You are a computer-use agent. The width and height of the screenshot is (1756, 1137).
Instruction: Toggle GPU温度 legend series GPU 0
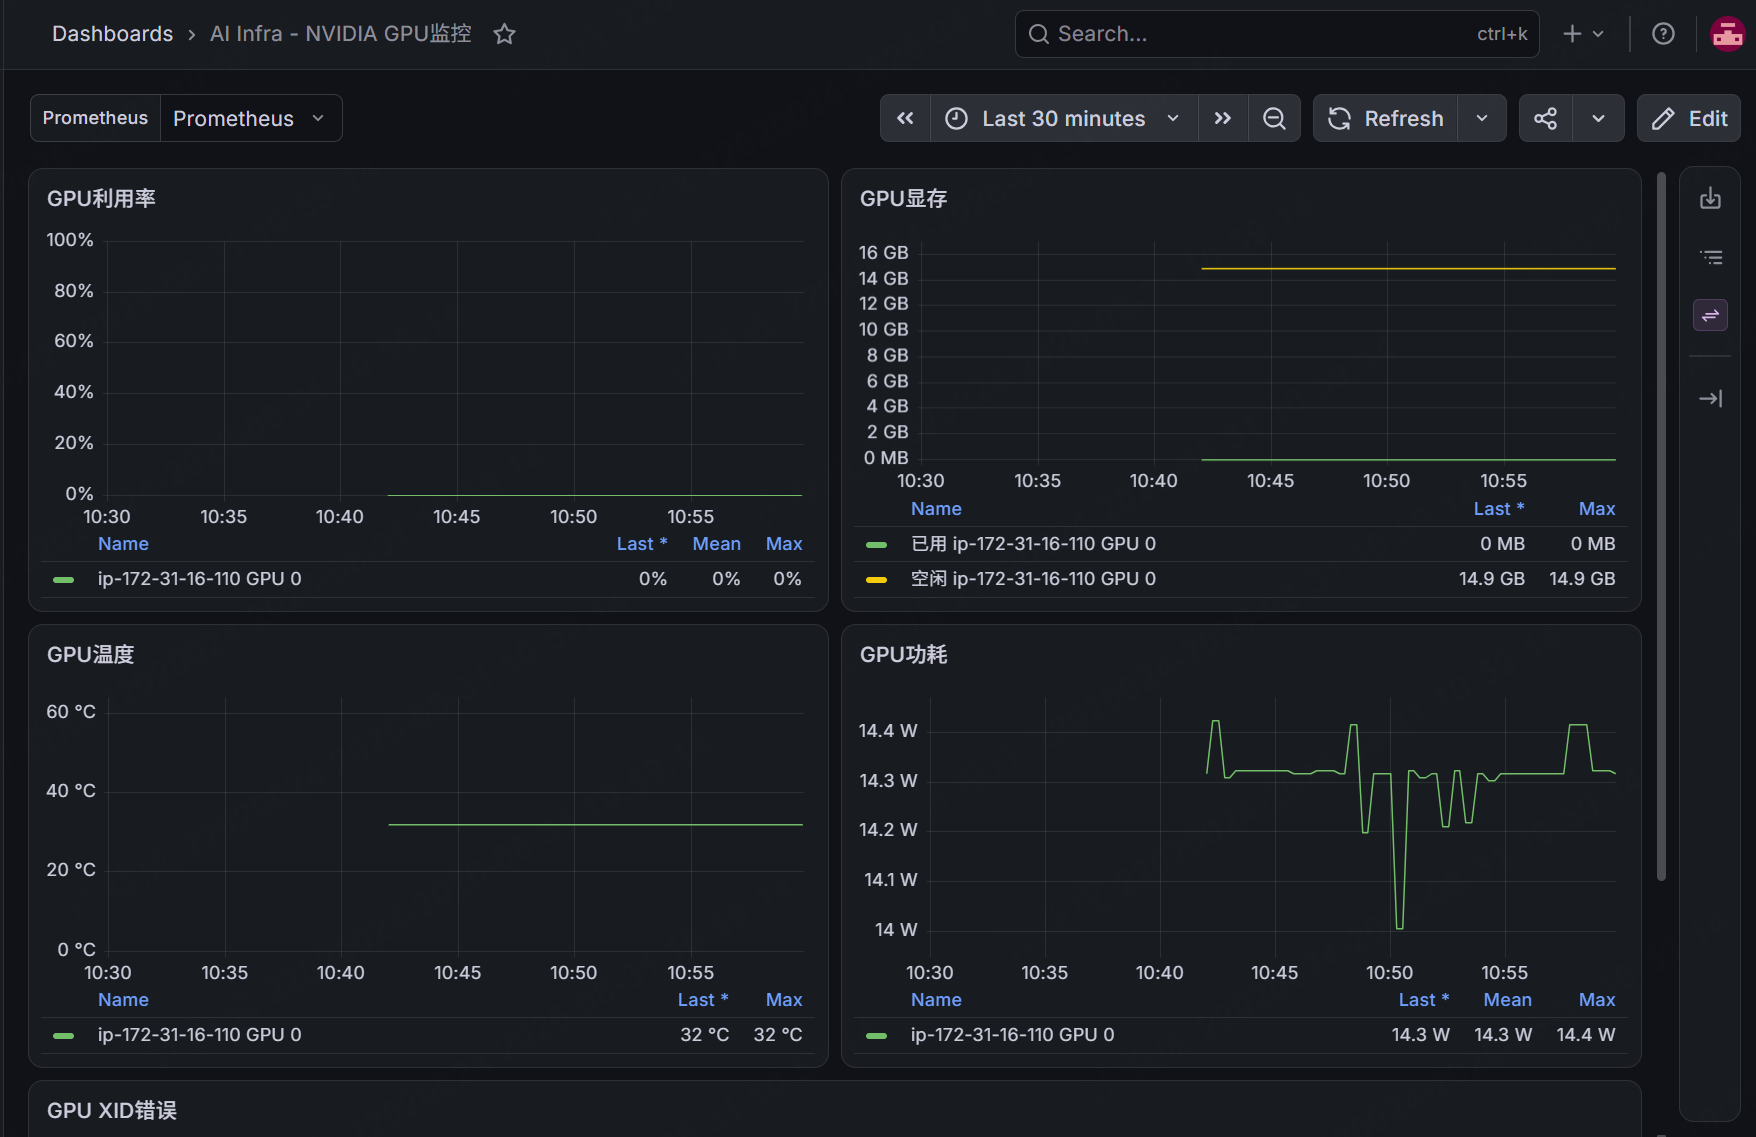tap(199, 1035)
